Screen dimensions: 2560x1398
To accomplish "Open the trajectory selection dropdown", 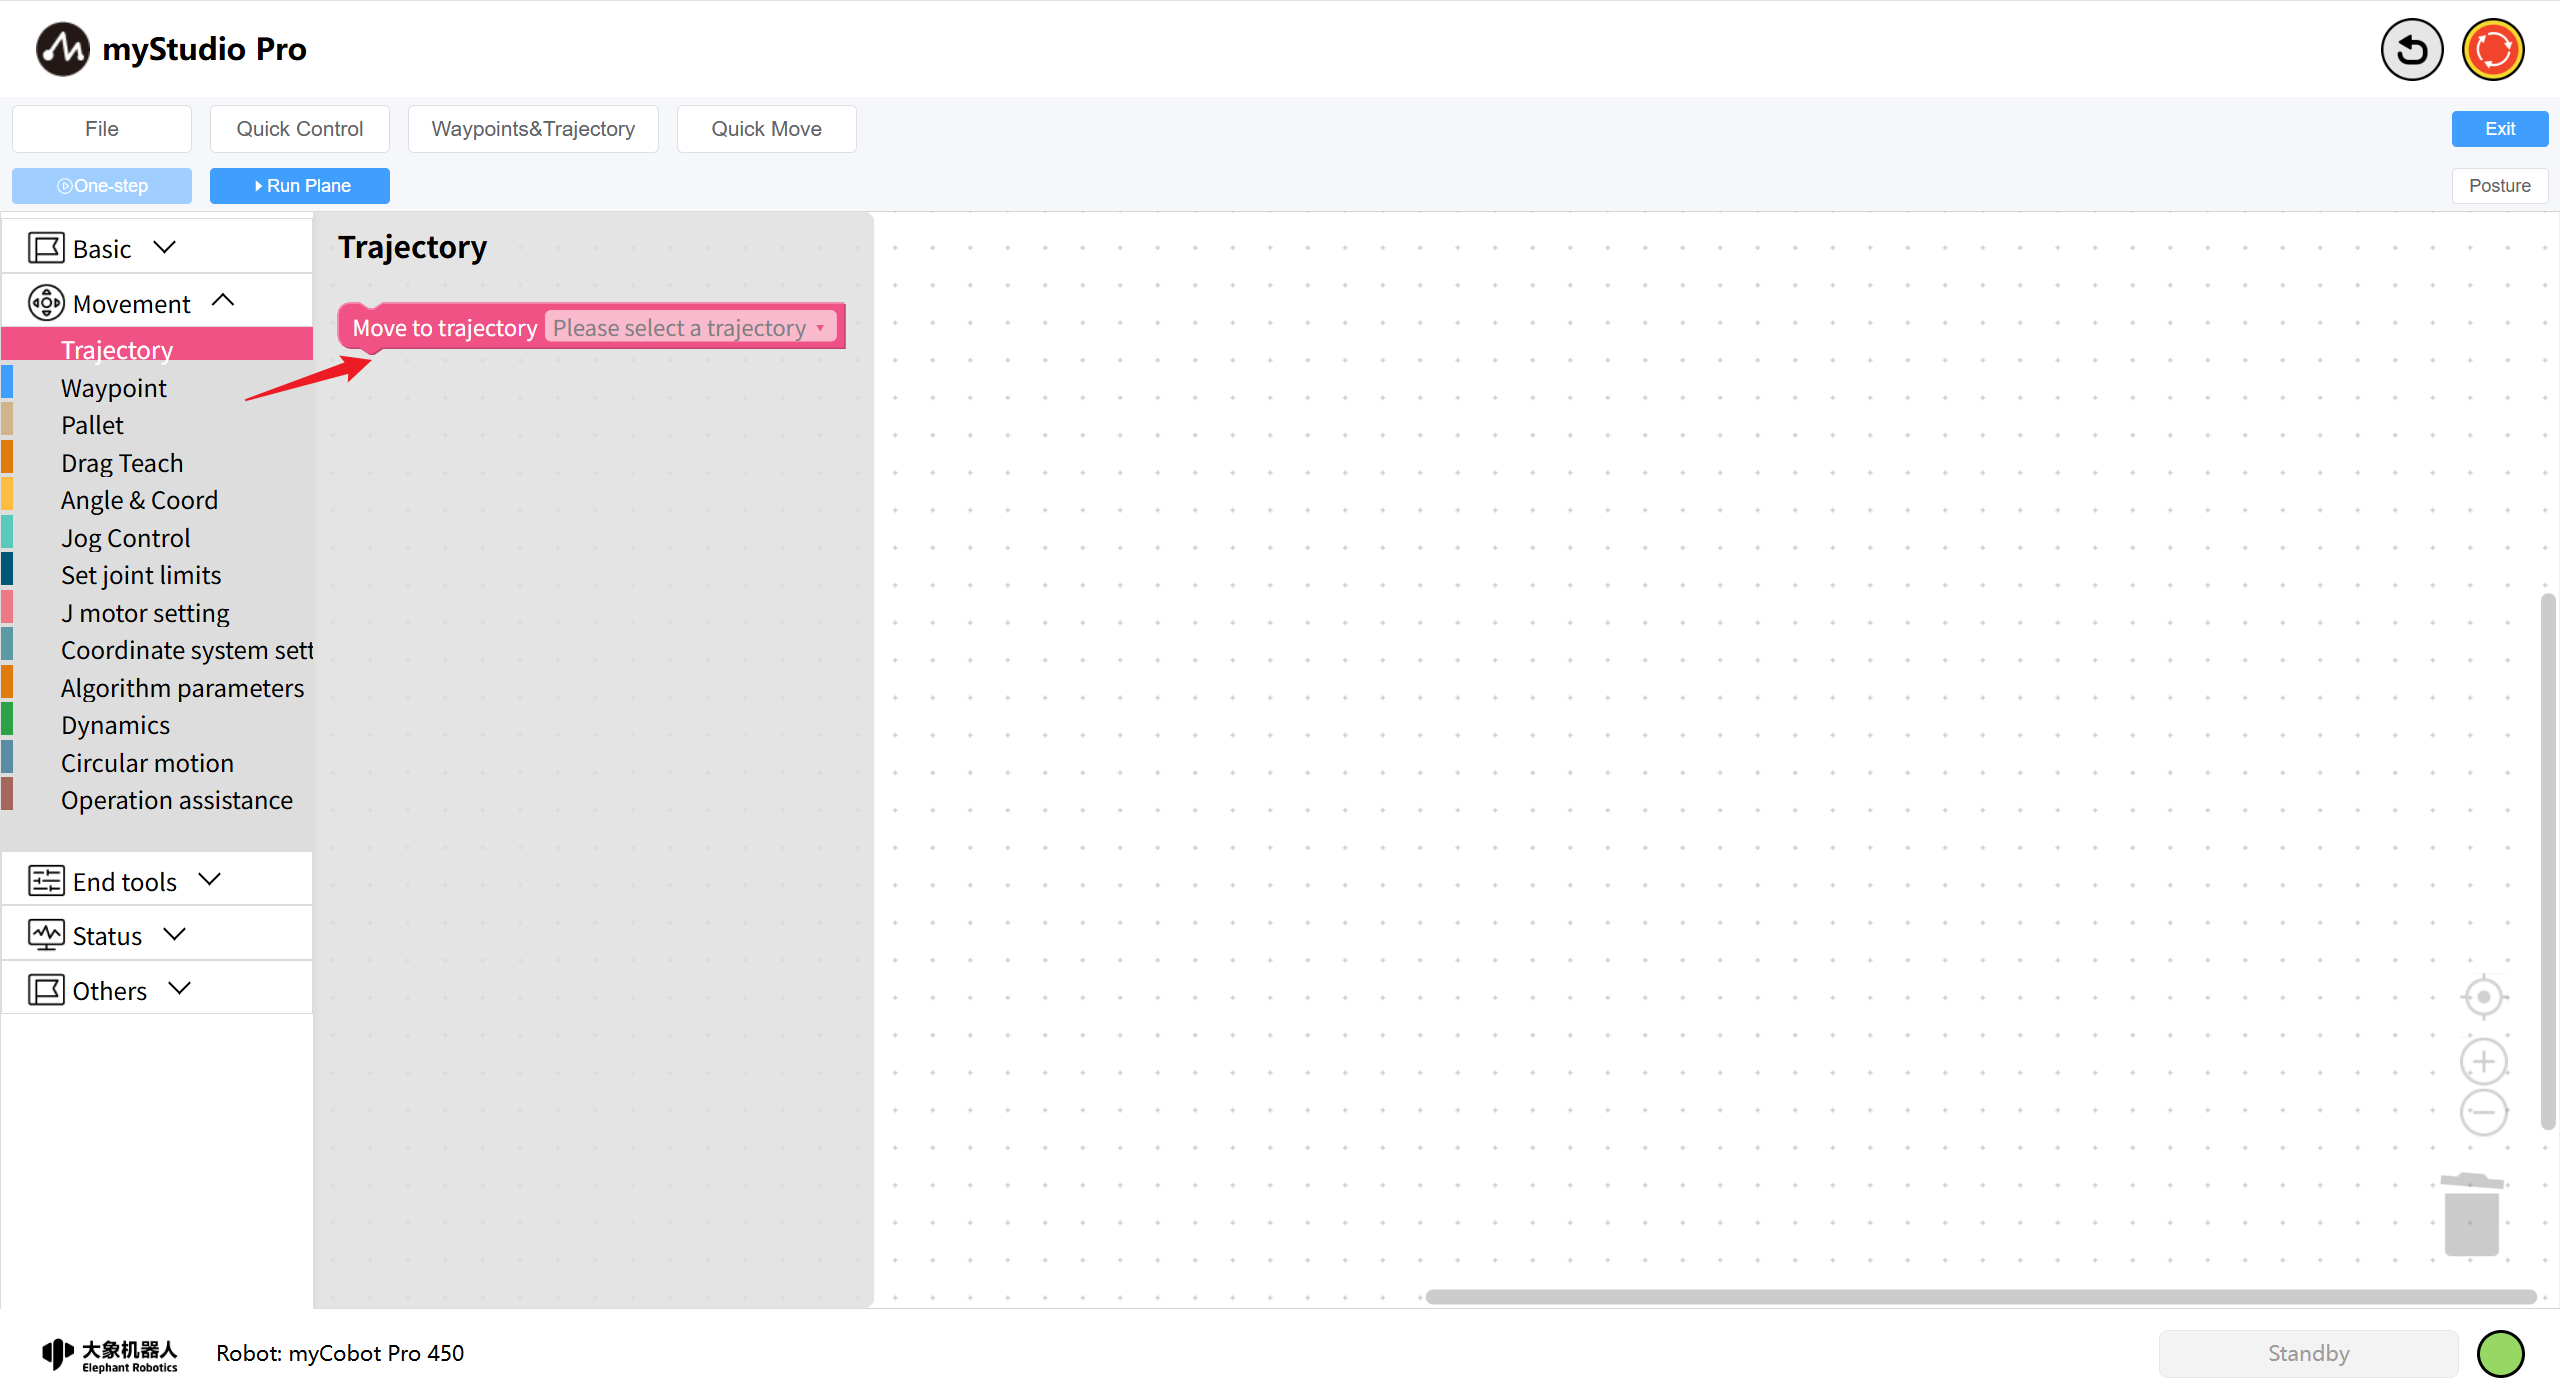I will (690, 328).
